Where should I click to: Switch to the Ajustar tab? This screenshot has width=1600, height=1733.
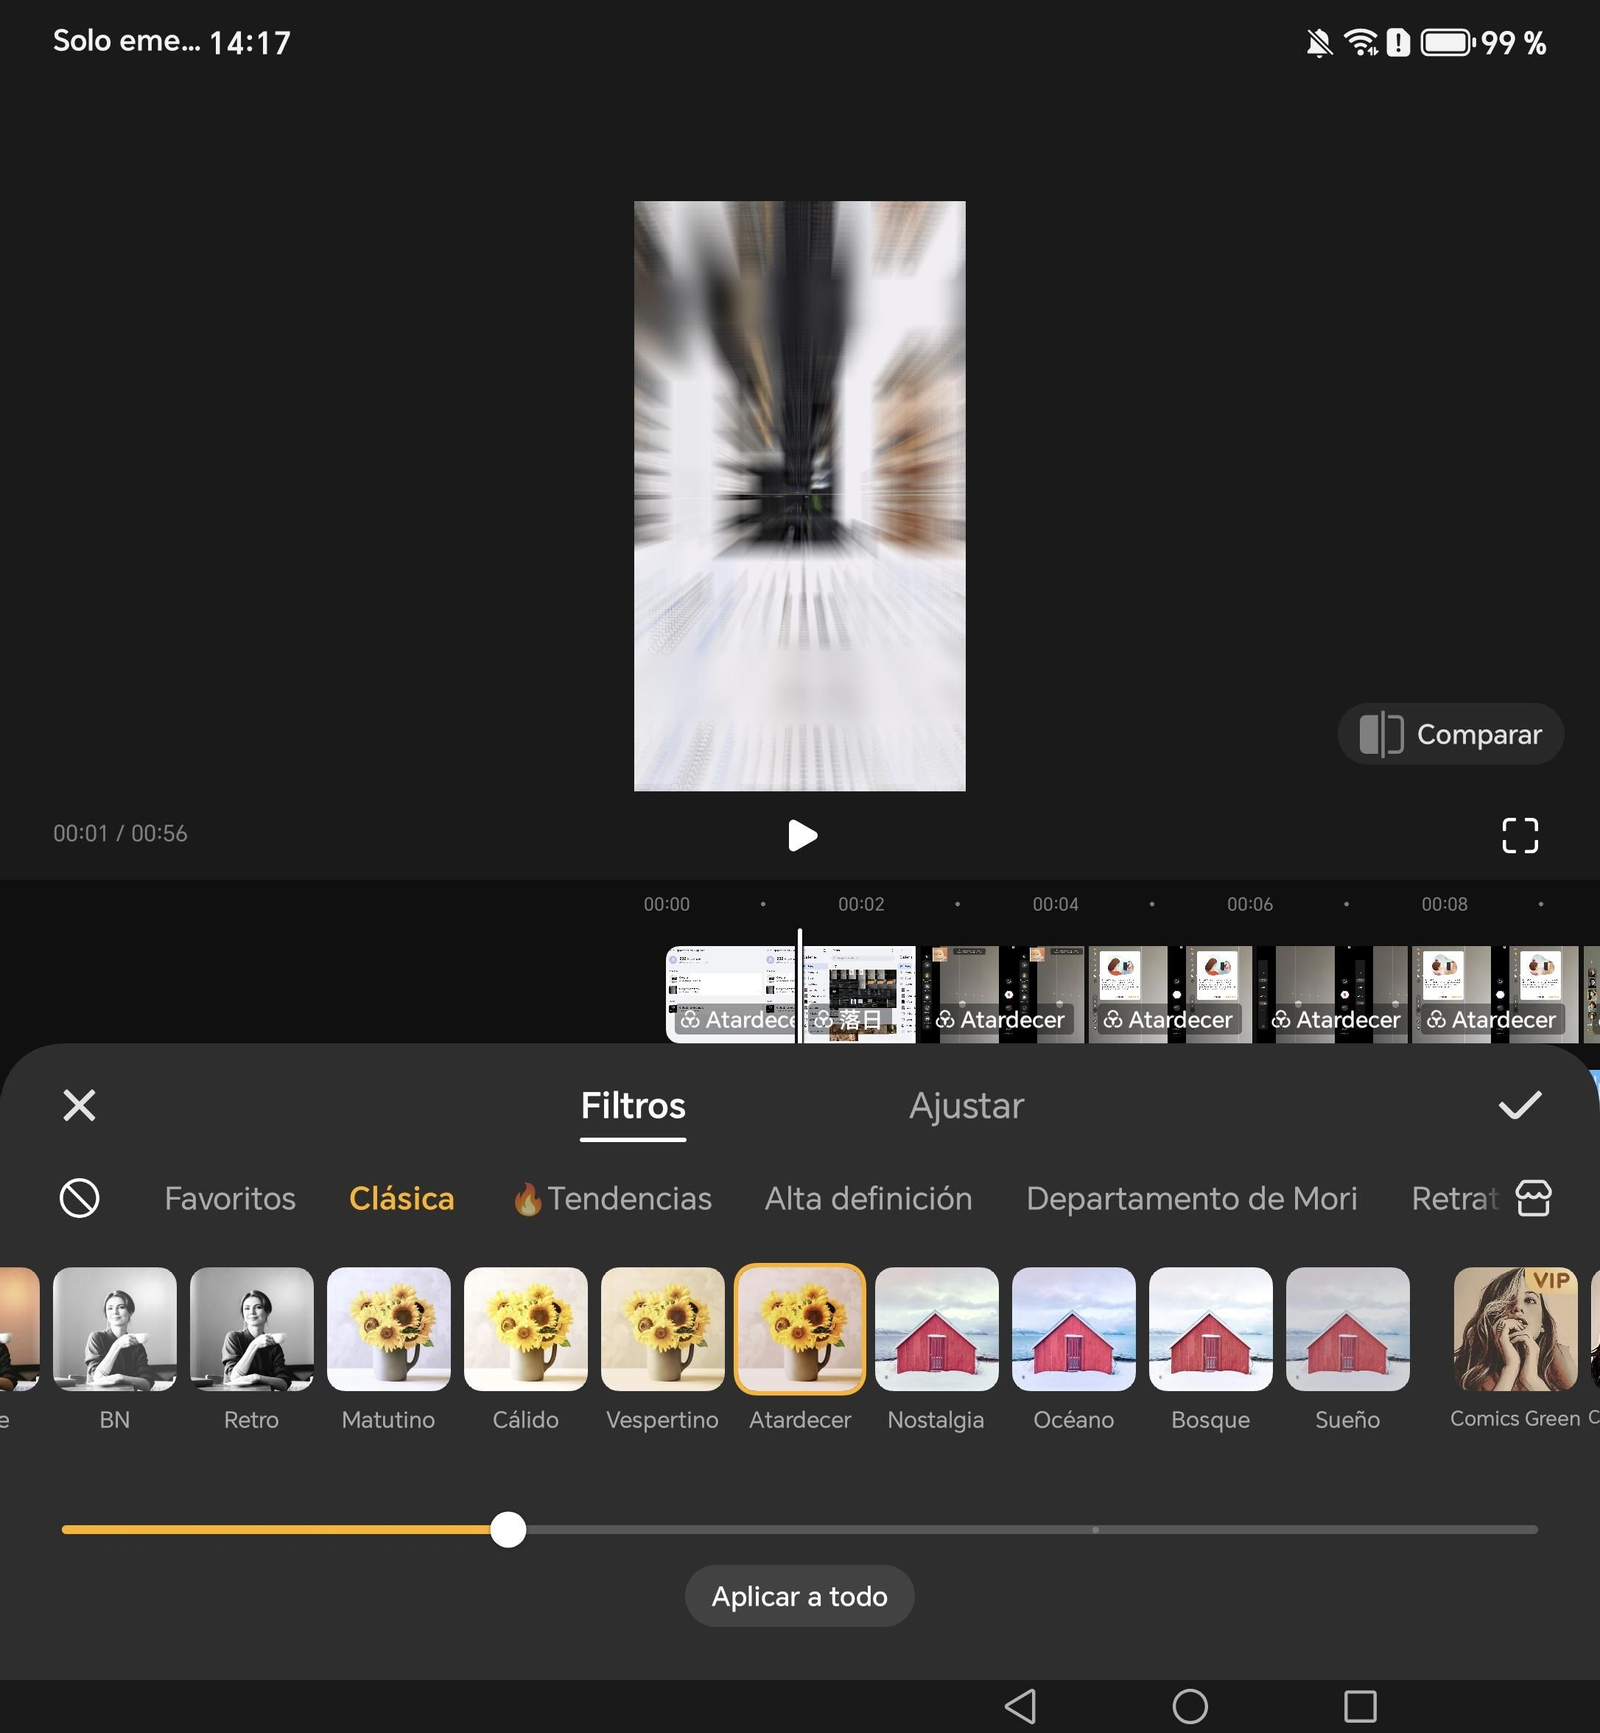[965, 1106]
